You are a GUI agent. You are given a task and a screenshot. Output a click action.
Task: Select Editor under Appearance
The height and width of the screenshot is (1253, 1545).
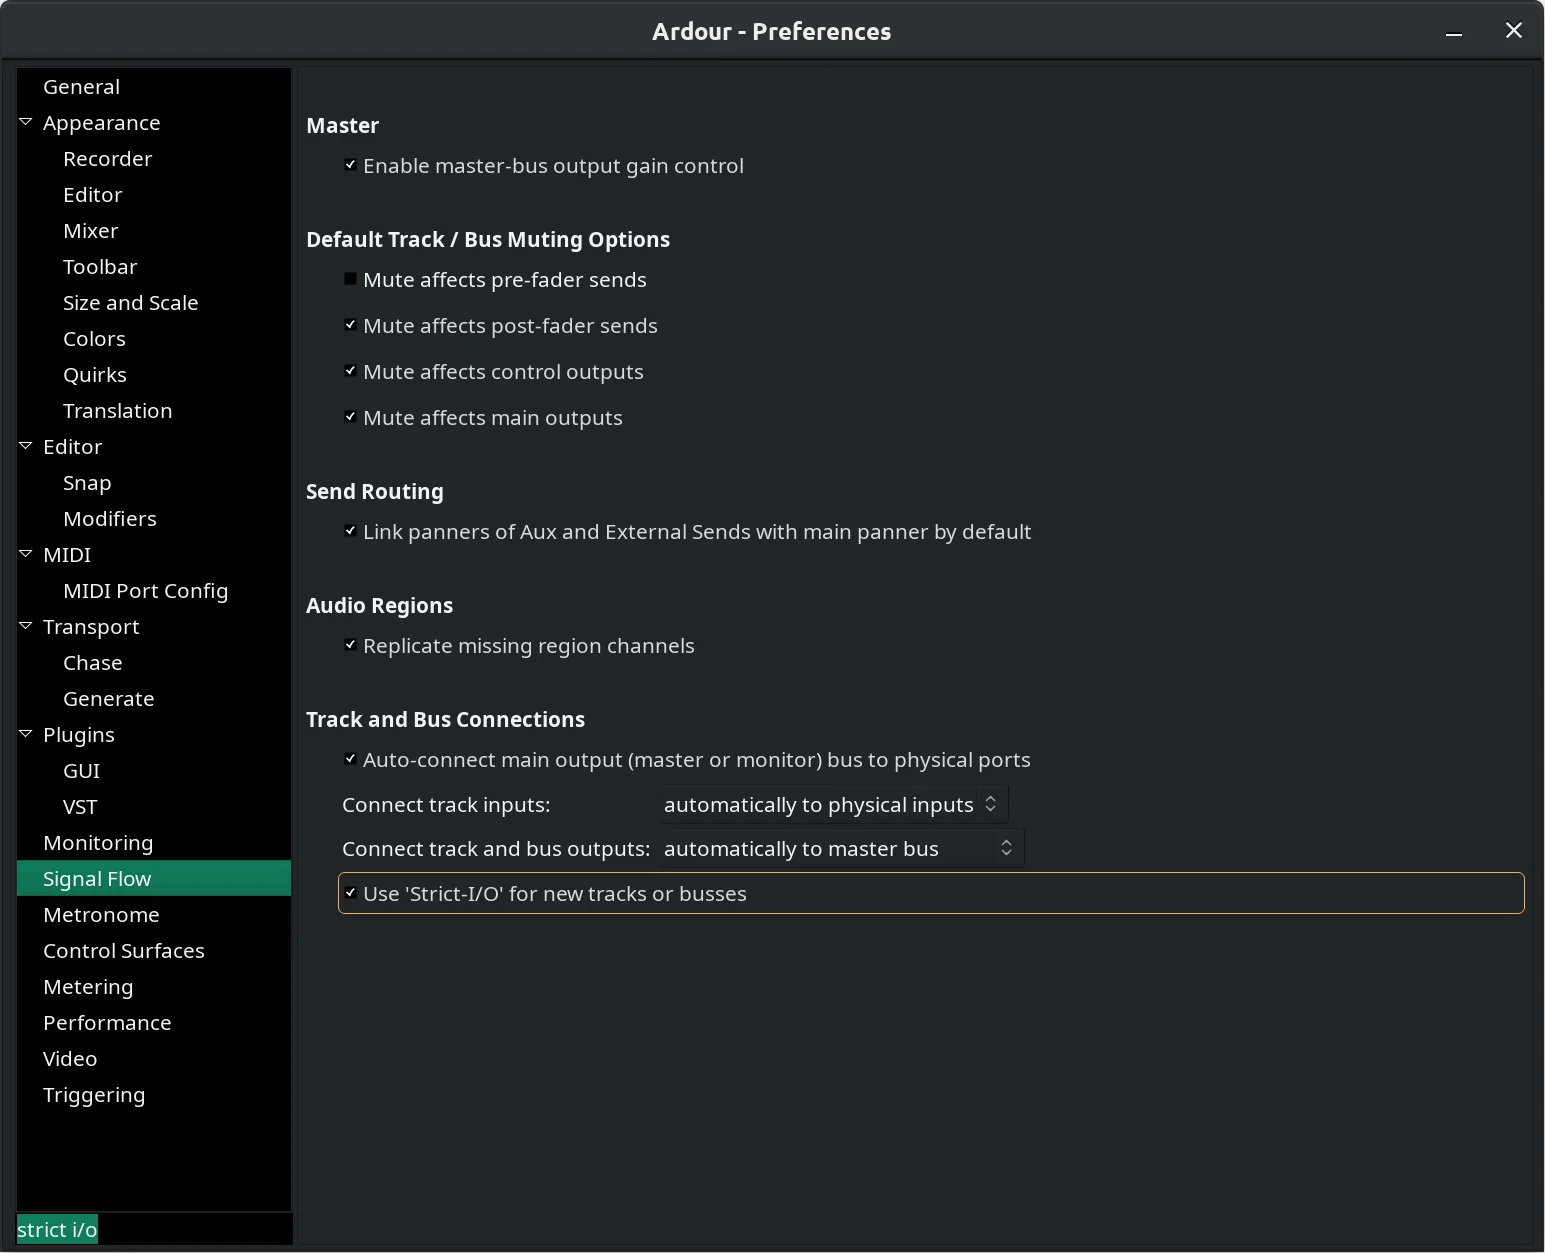pyautogui.click(x=92, y=195)
